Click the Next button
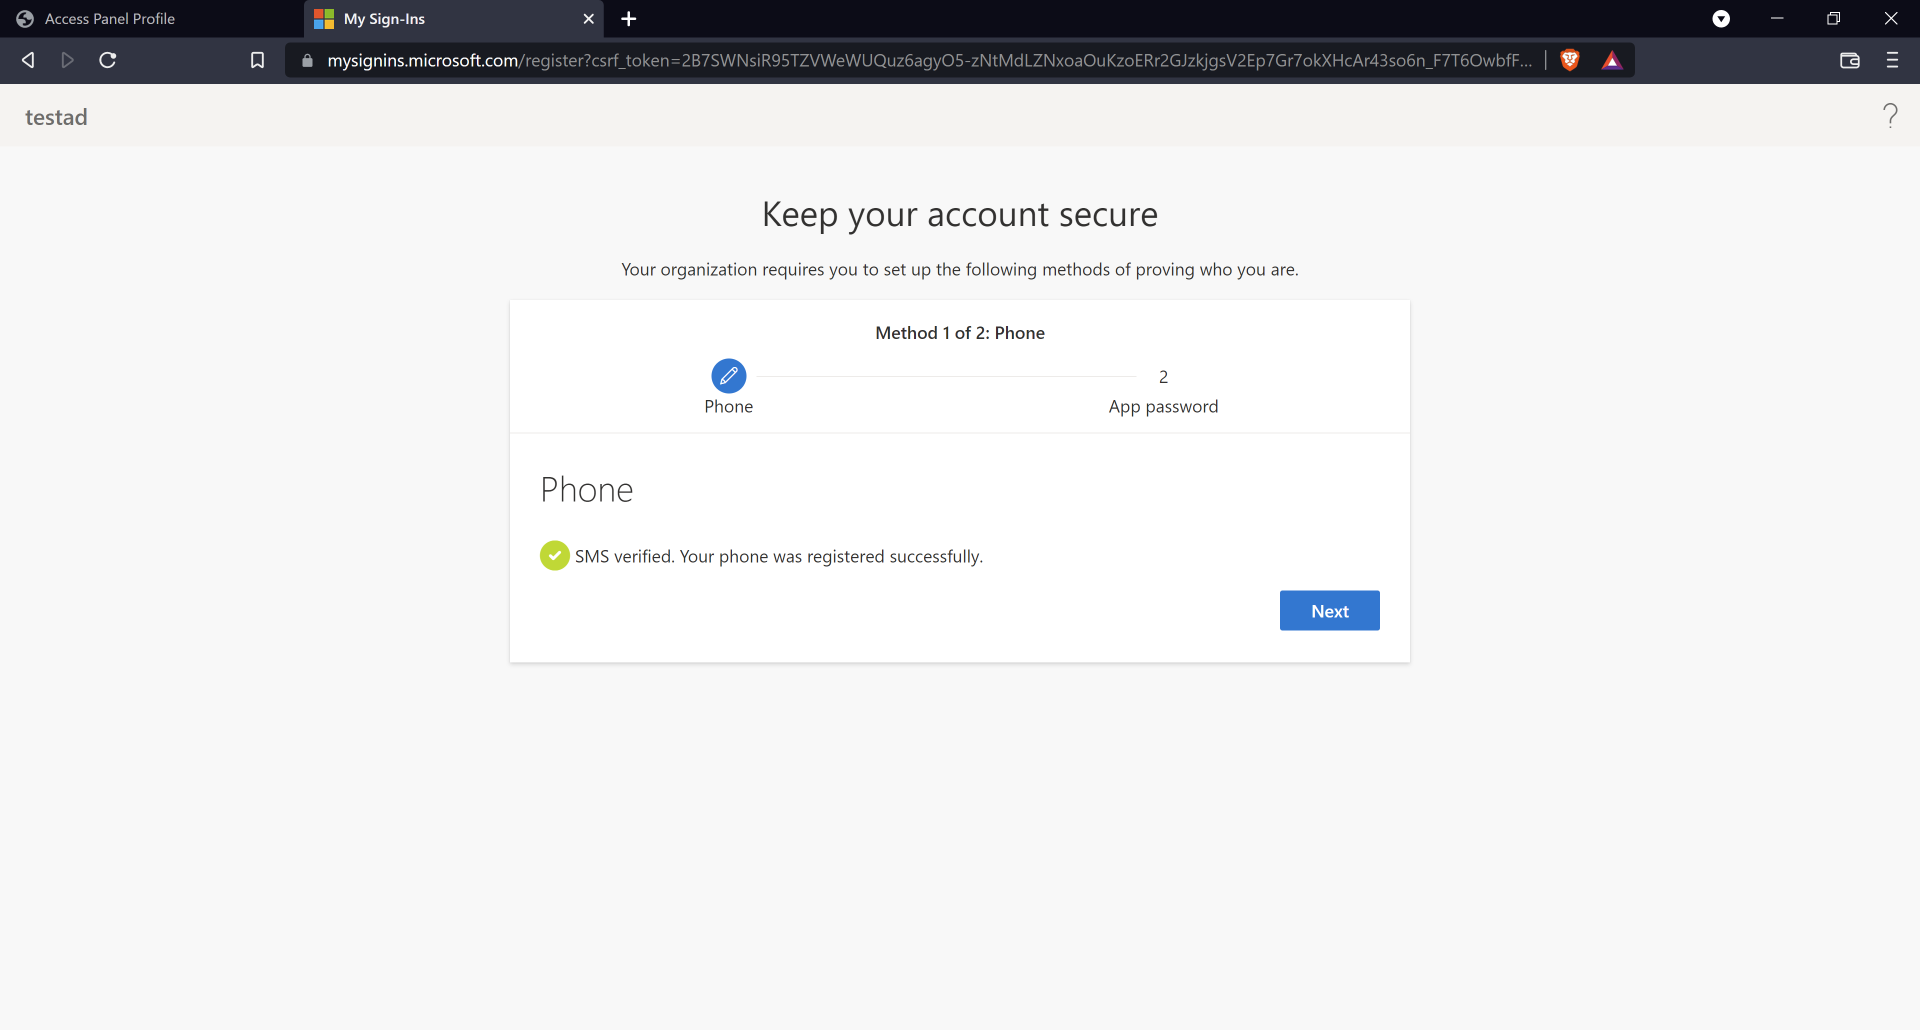This screenshot has height=1030, width=1920. [x=1329, y=611]
